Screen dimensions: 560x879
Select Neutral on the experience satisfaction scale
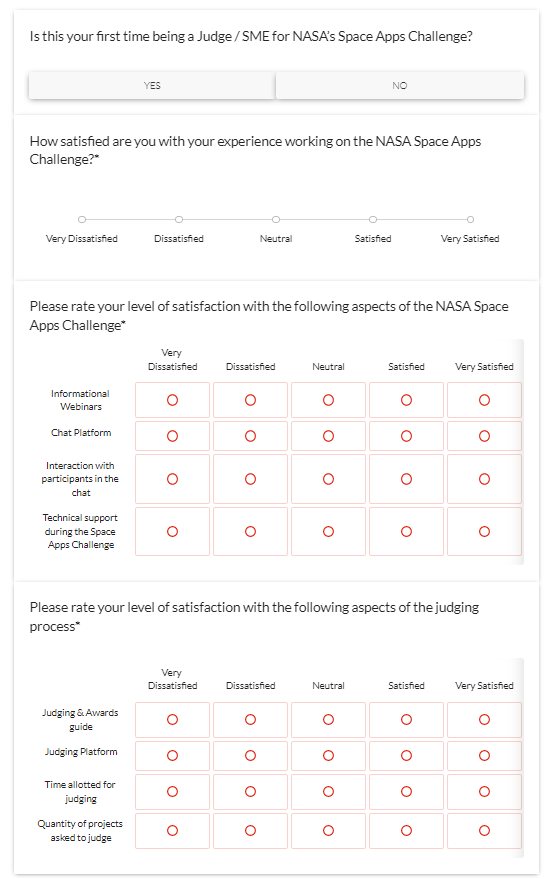(x=276, y=219)
